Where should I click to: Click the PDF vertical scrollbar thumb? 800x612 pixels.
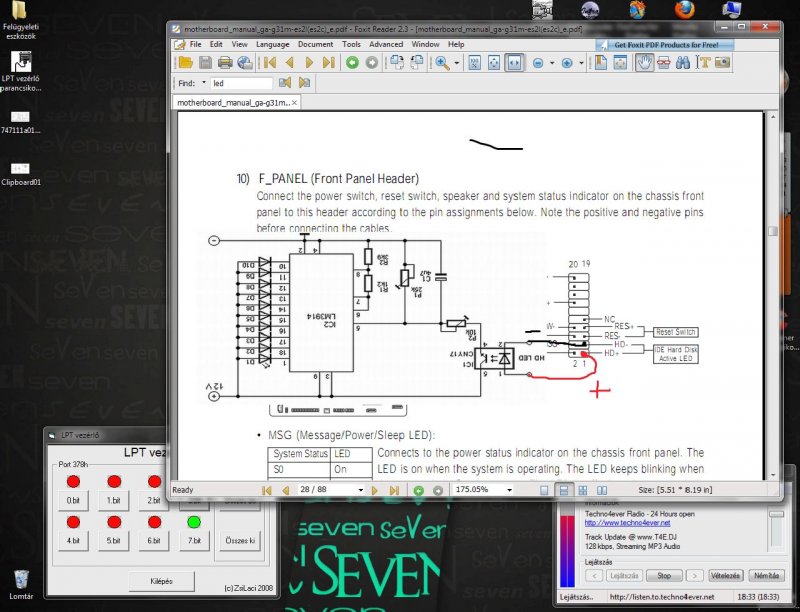click(772, 231)
